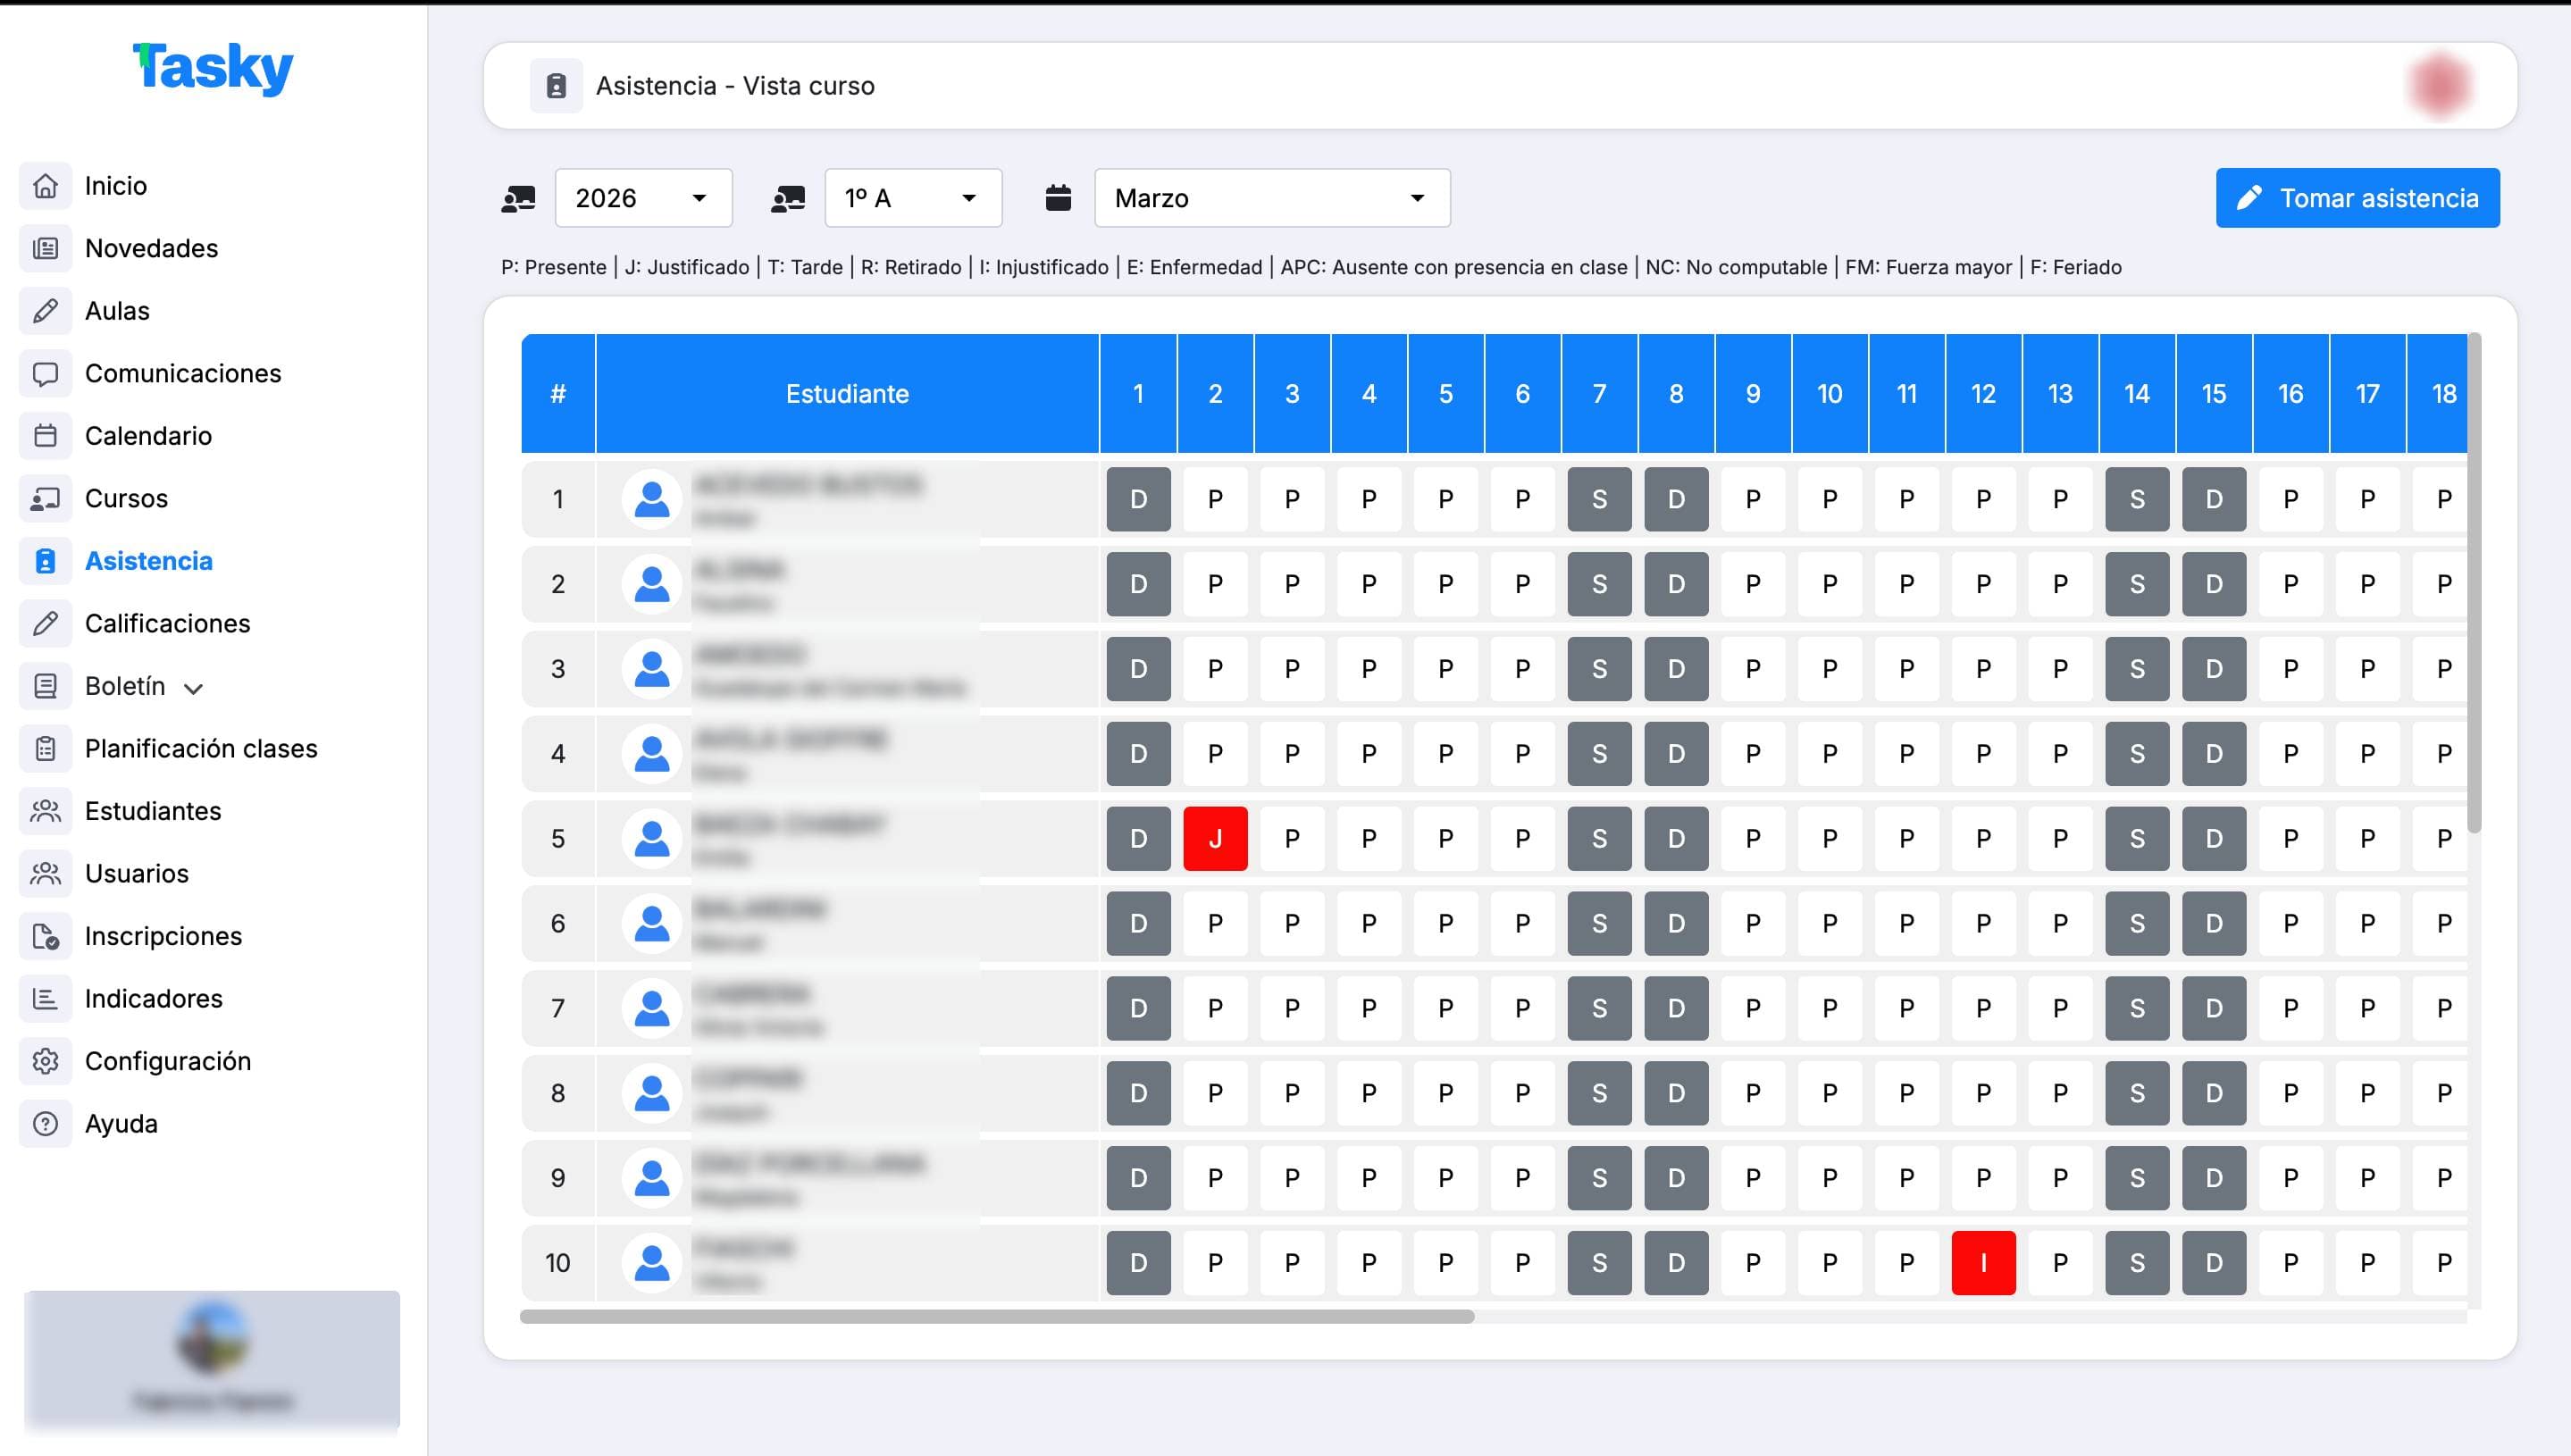The width and height of the screenshot is (2571, 1456).
Task: Open Novedades via its newspaper icon
Action: [x=45, y=248]
